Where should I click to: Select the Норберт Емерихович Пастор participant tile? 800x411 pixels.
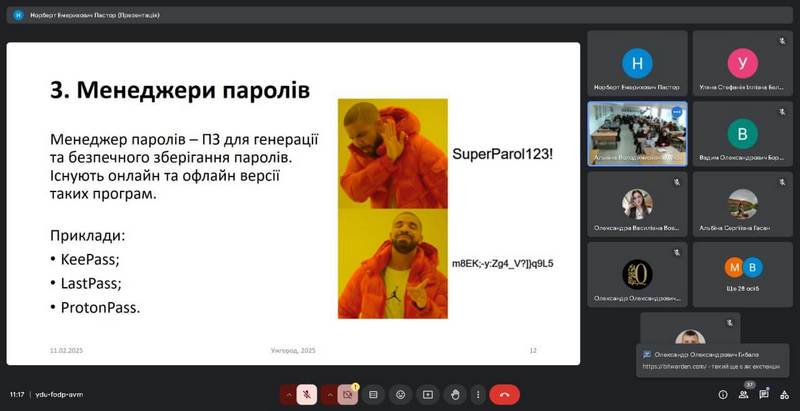[637, 63]
